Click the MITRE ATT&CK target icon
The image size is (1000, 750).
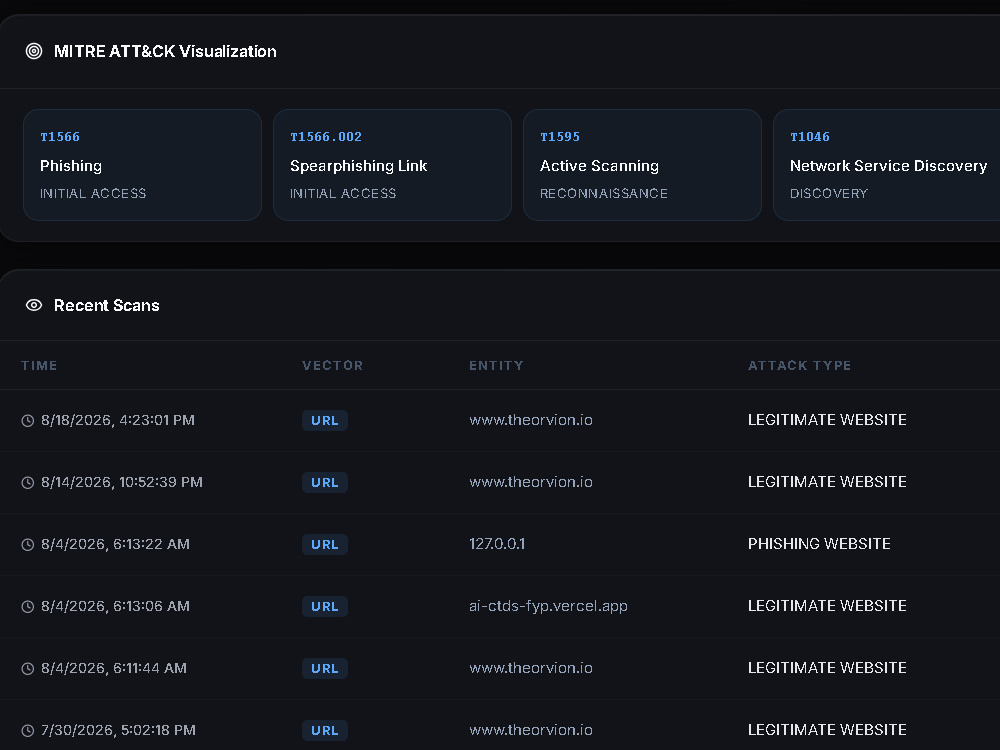[34, 51]
